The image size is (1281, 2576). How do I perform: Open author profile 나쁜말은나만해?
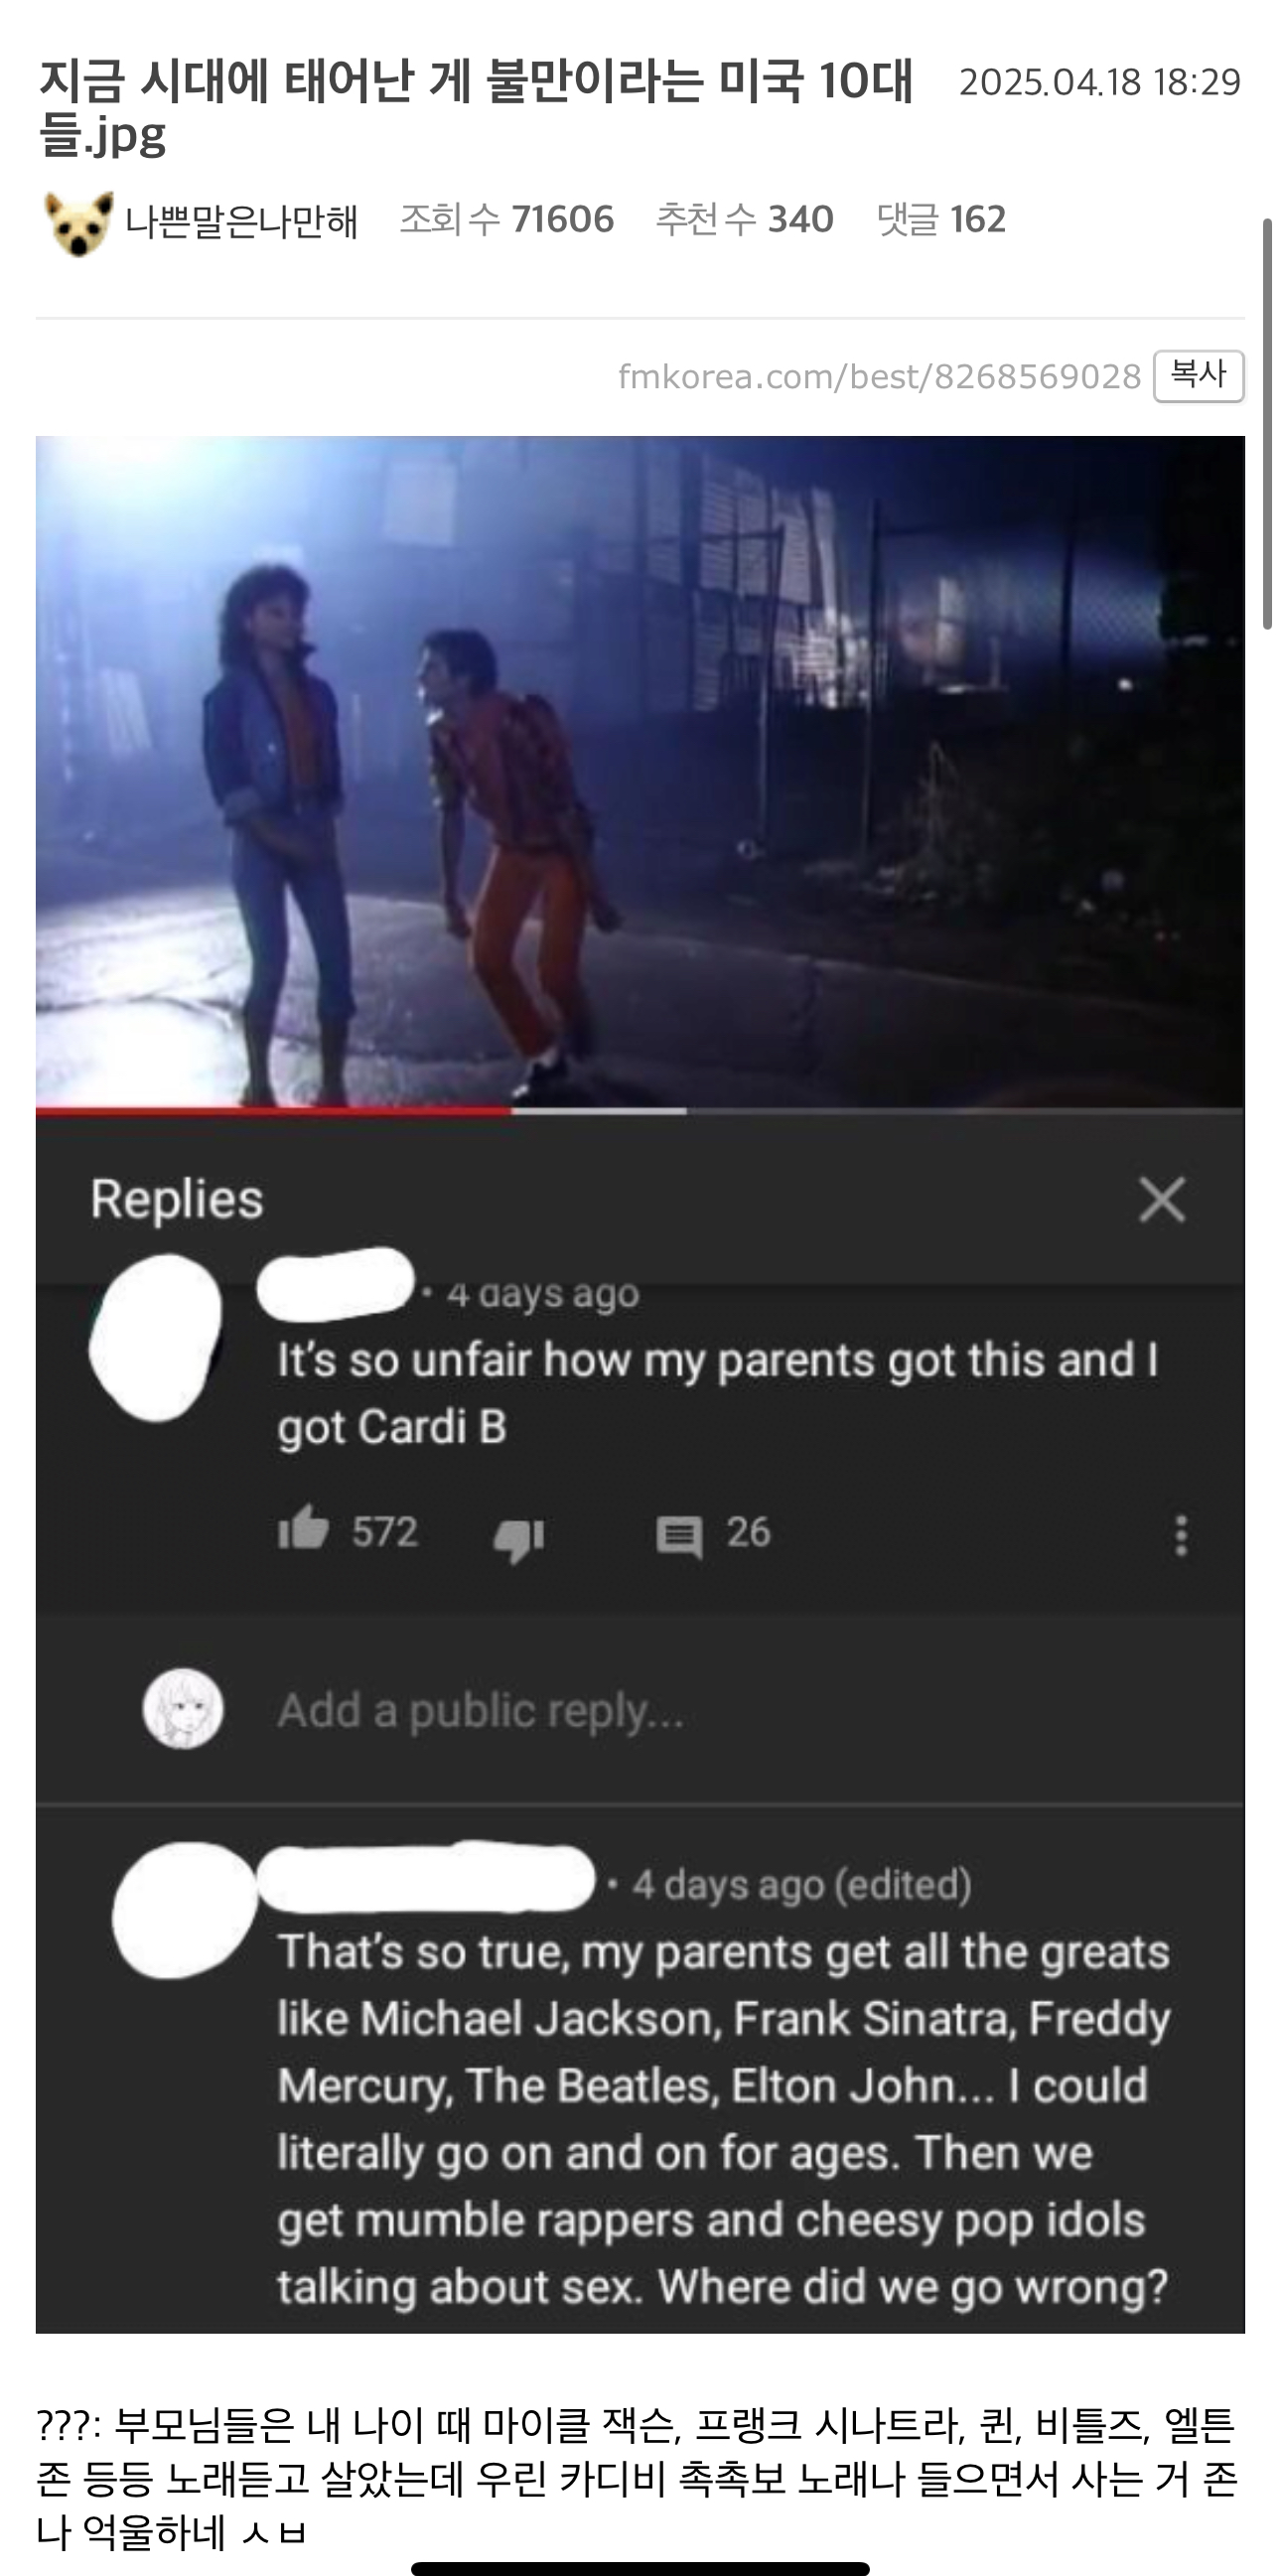pyautogui.click(x=241, y=221)
